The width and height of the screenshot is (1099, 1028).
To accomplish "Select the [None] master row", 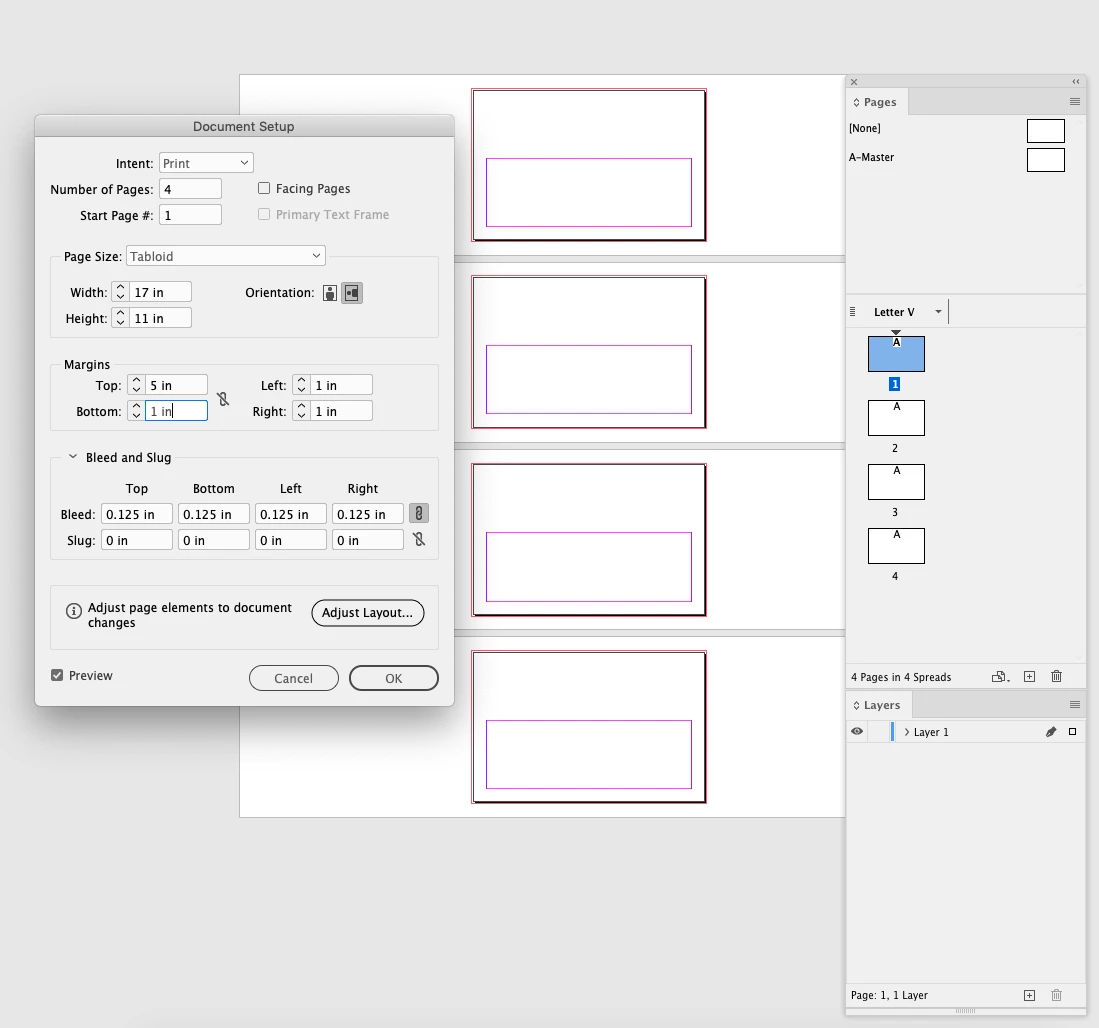I will pos(957,129).
